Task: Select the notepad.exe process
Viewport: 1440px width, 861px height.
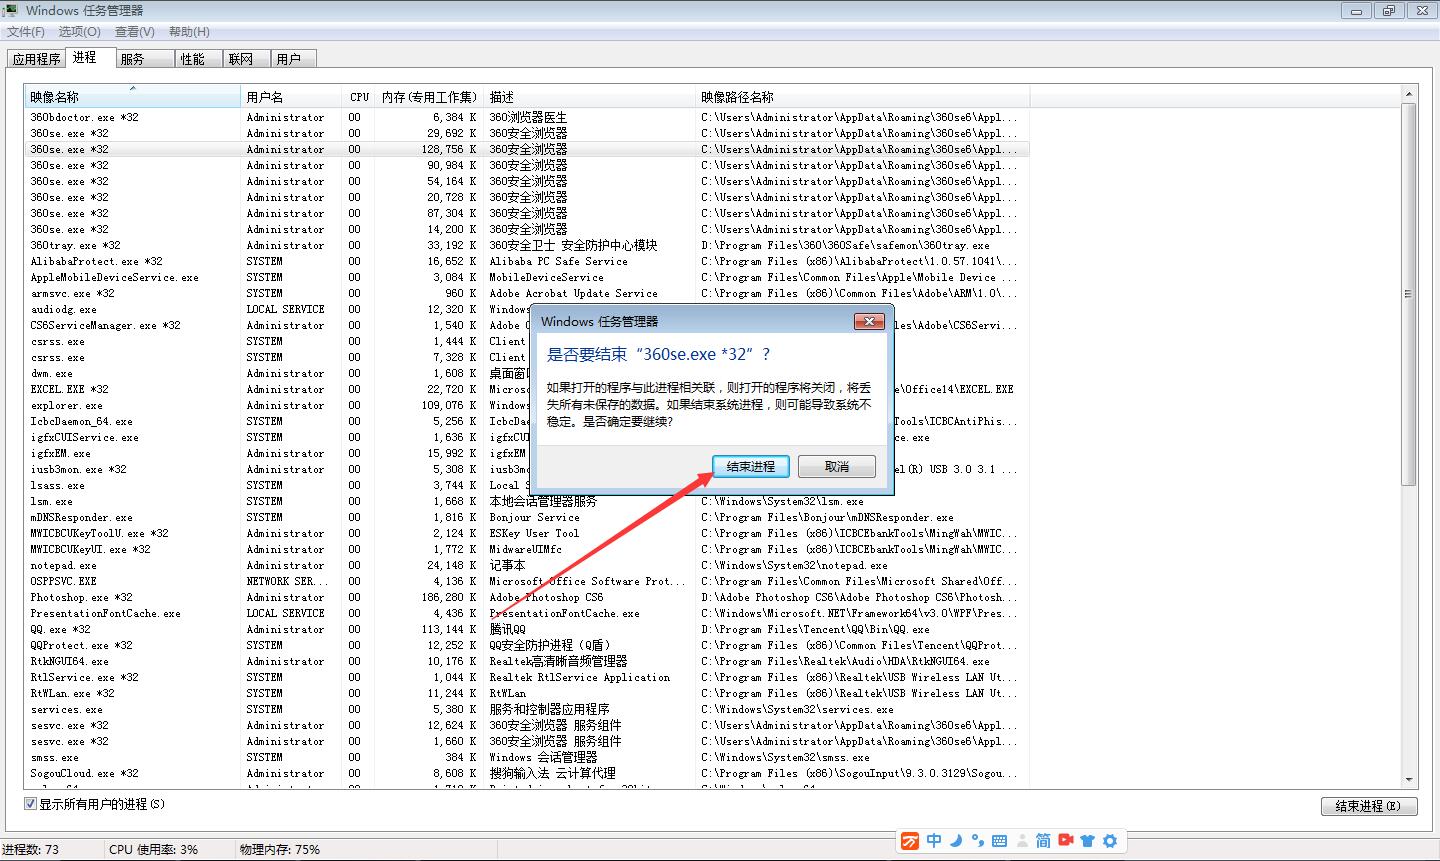Action: (527, 565)
